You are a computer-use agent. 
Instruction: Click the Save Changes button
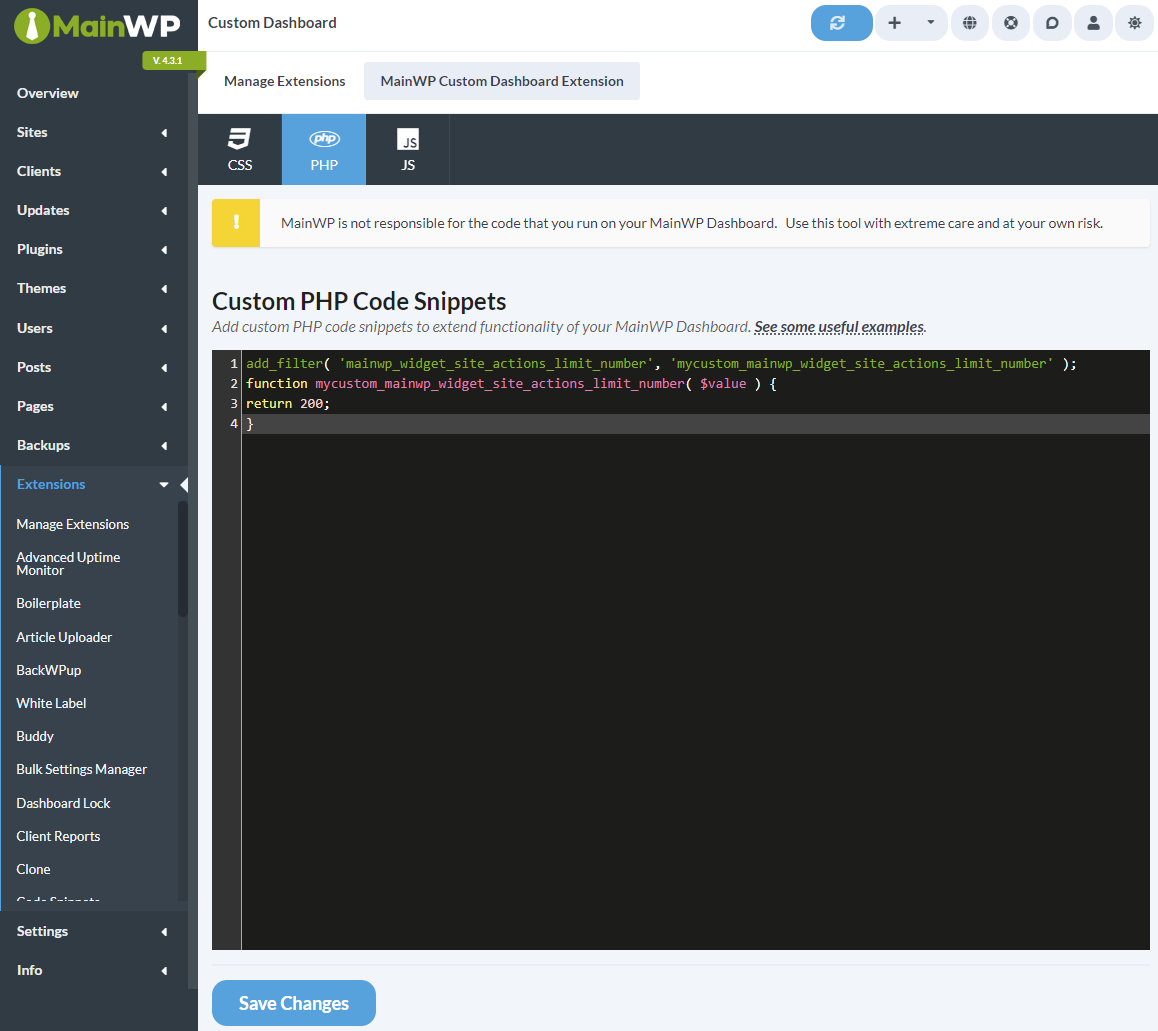click(293, 1003)
